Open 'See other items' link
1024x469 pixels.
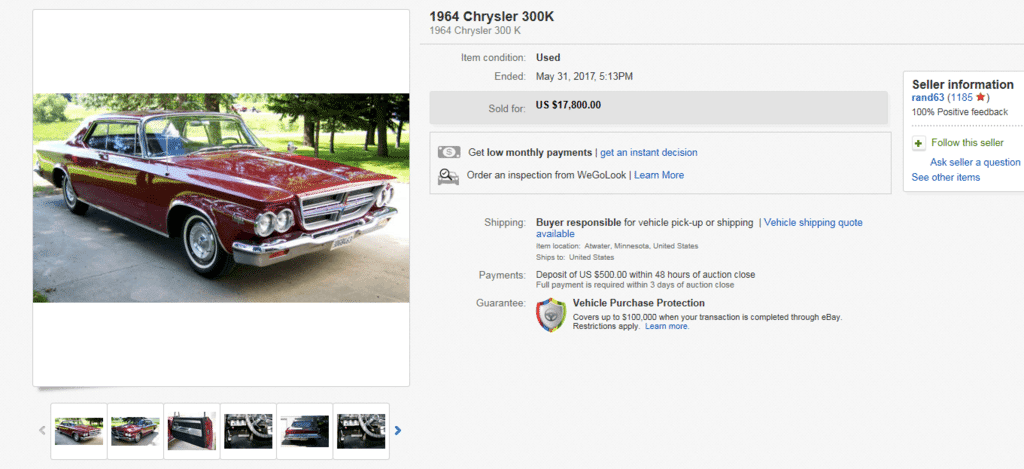click(945, 178)
